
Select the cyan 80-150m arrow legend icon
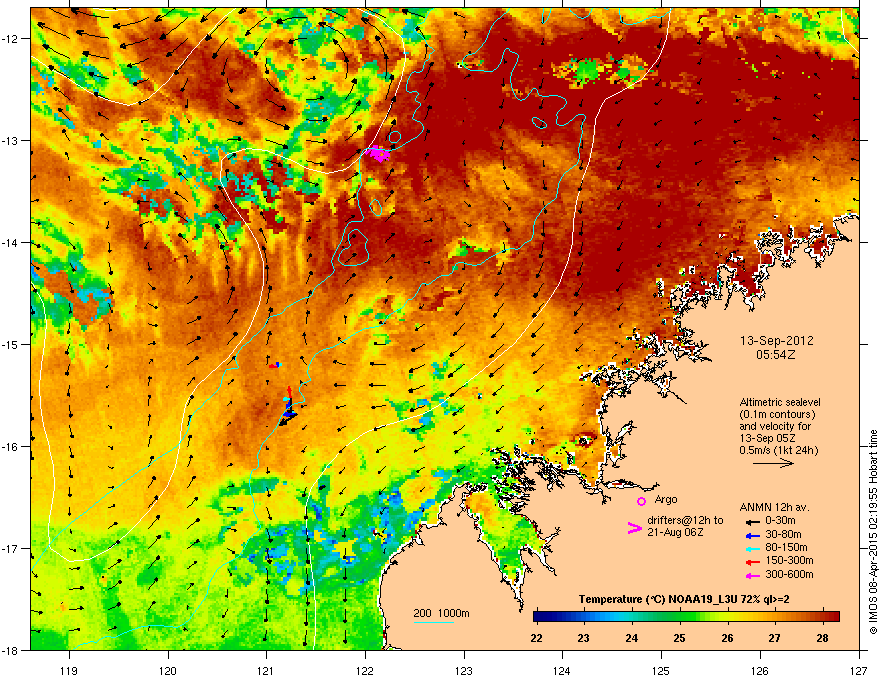753,548
